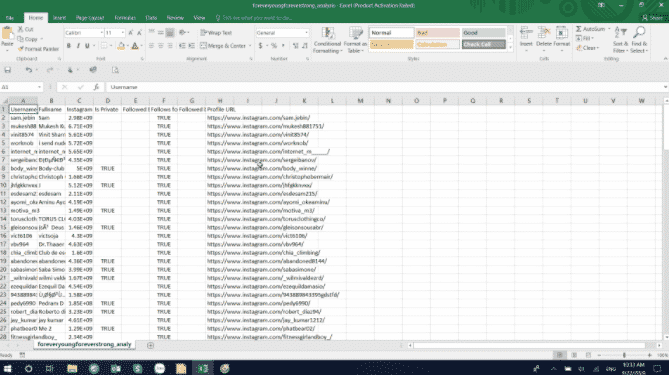Screen dimensions: 669x375
Task: Align text to the right
Action: tap(170, 46)
